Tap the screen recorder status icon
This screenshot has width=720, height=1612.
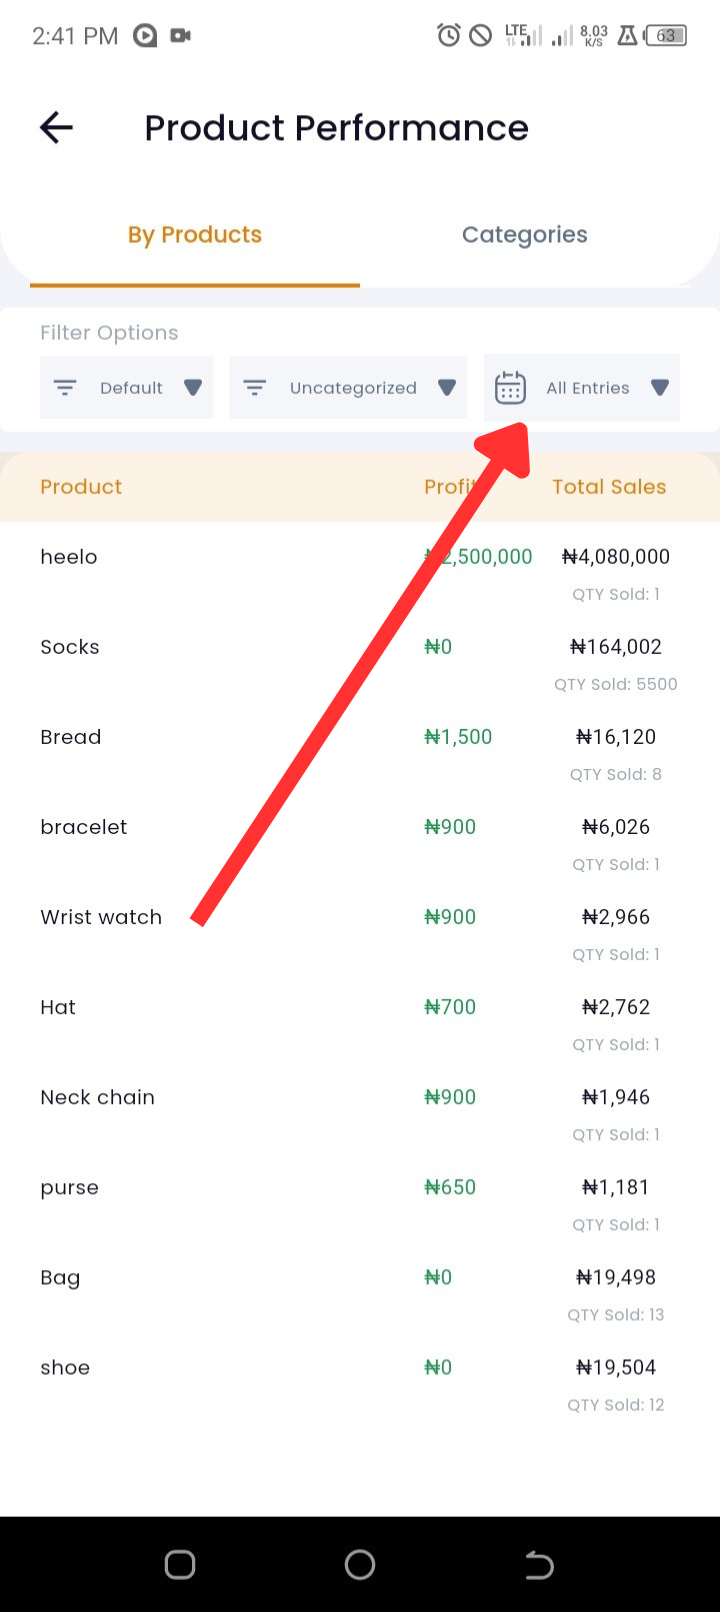tap(181, 36)
